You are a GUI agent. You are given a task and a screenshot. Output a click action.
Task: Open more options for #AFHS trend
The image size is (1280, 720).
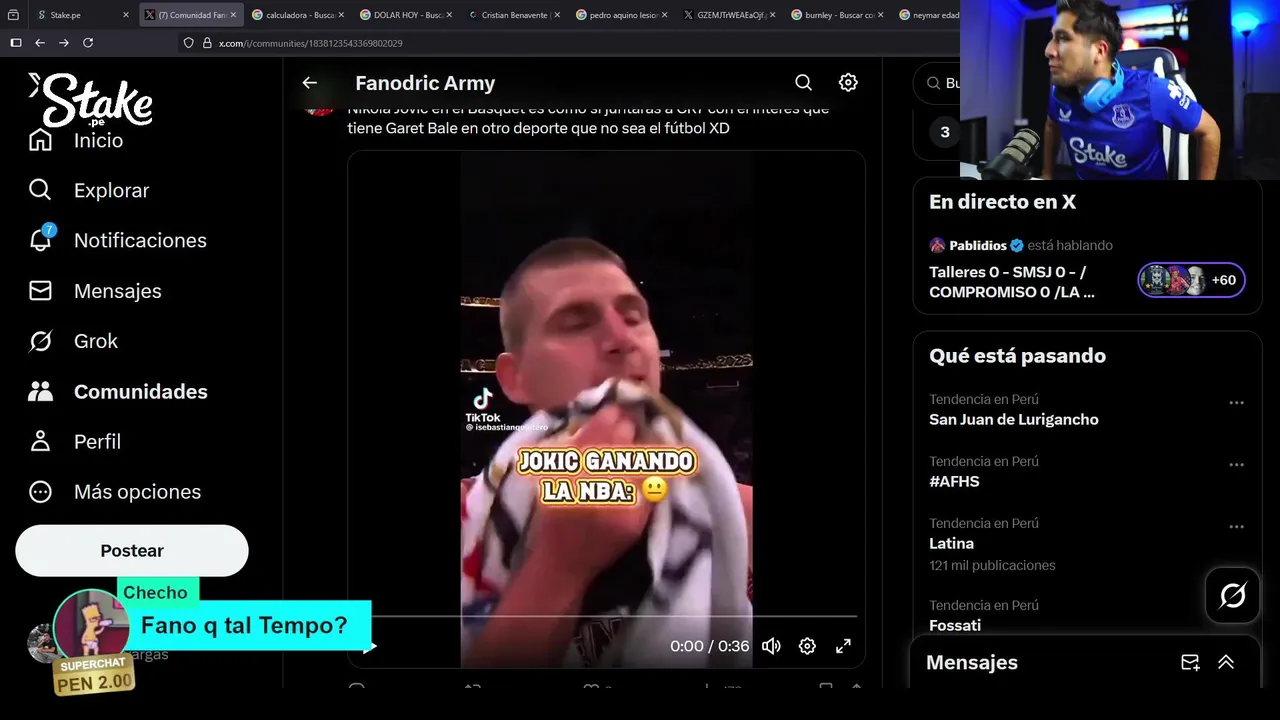(1236, 465)
